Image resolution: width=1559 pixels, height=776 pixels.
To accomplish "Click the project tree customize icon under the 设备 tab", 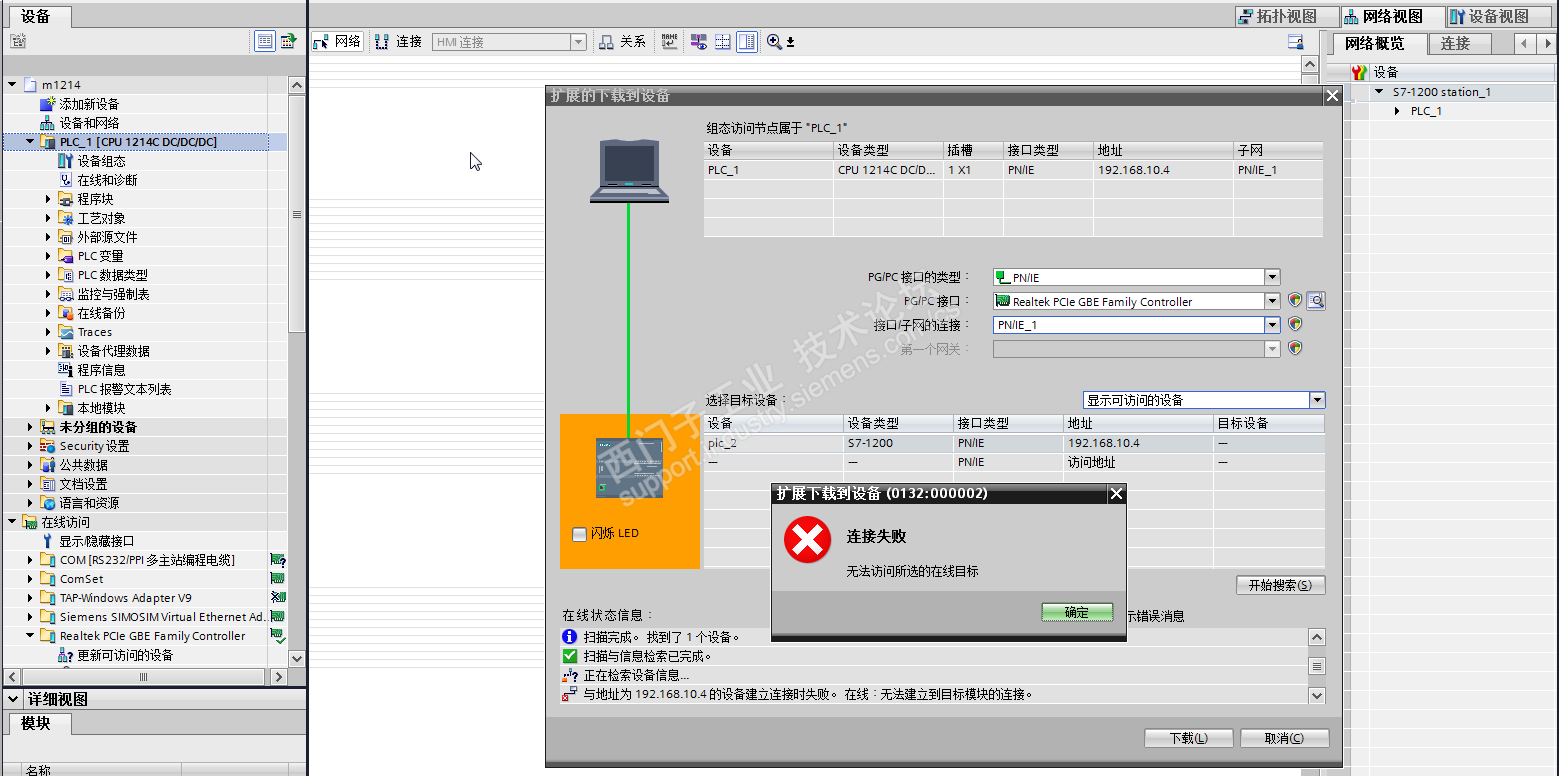I will [x=18, y=41].
